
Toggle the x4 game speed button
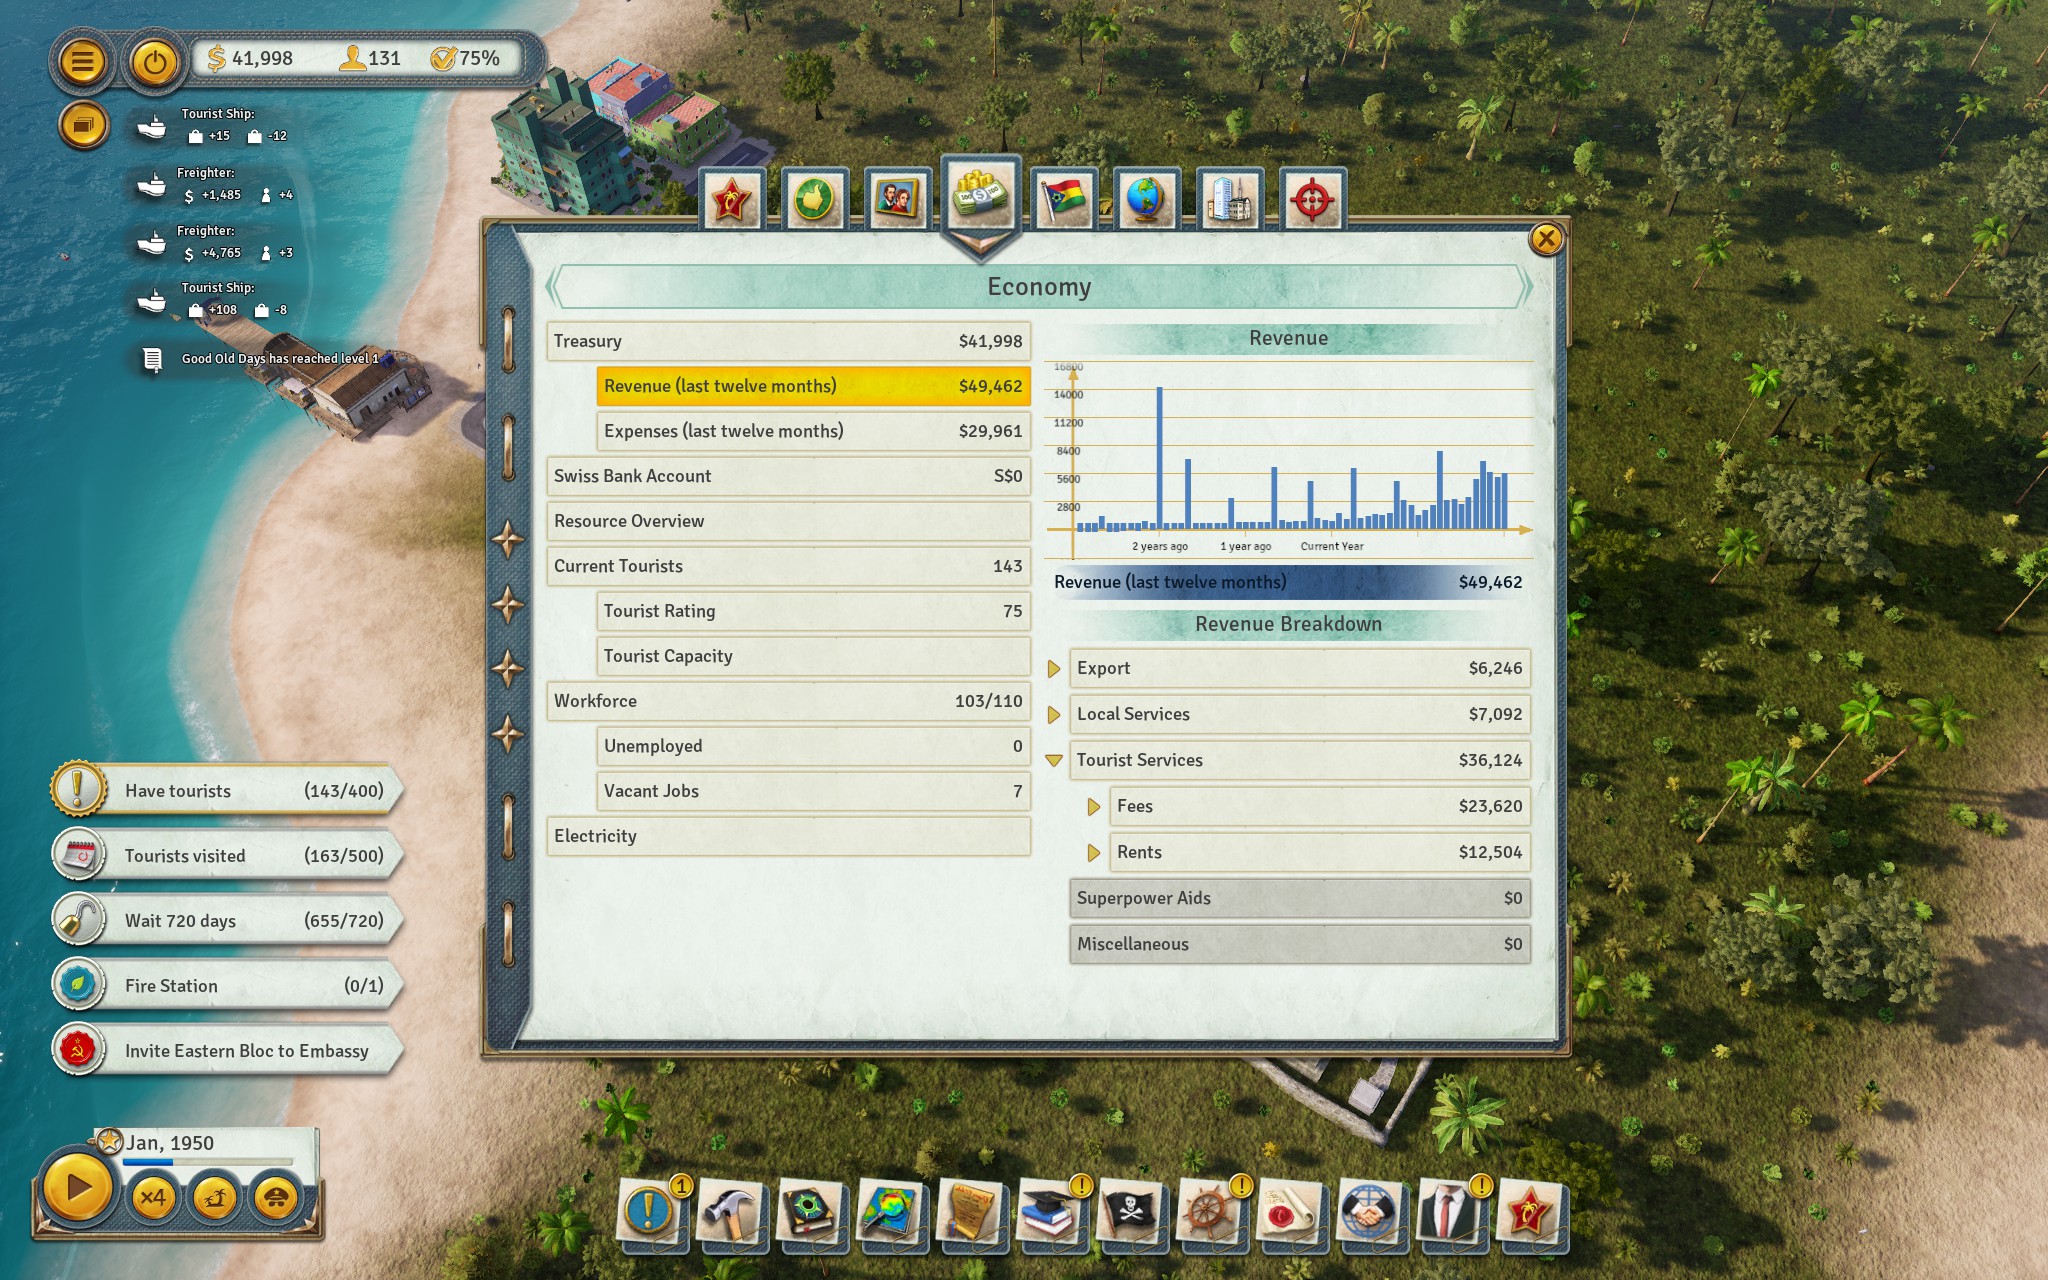[153, 1197]
